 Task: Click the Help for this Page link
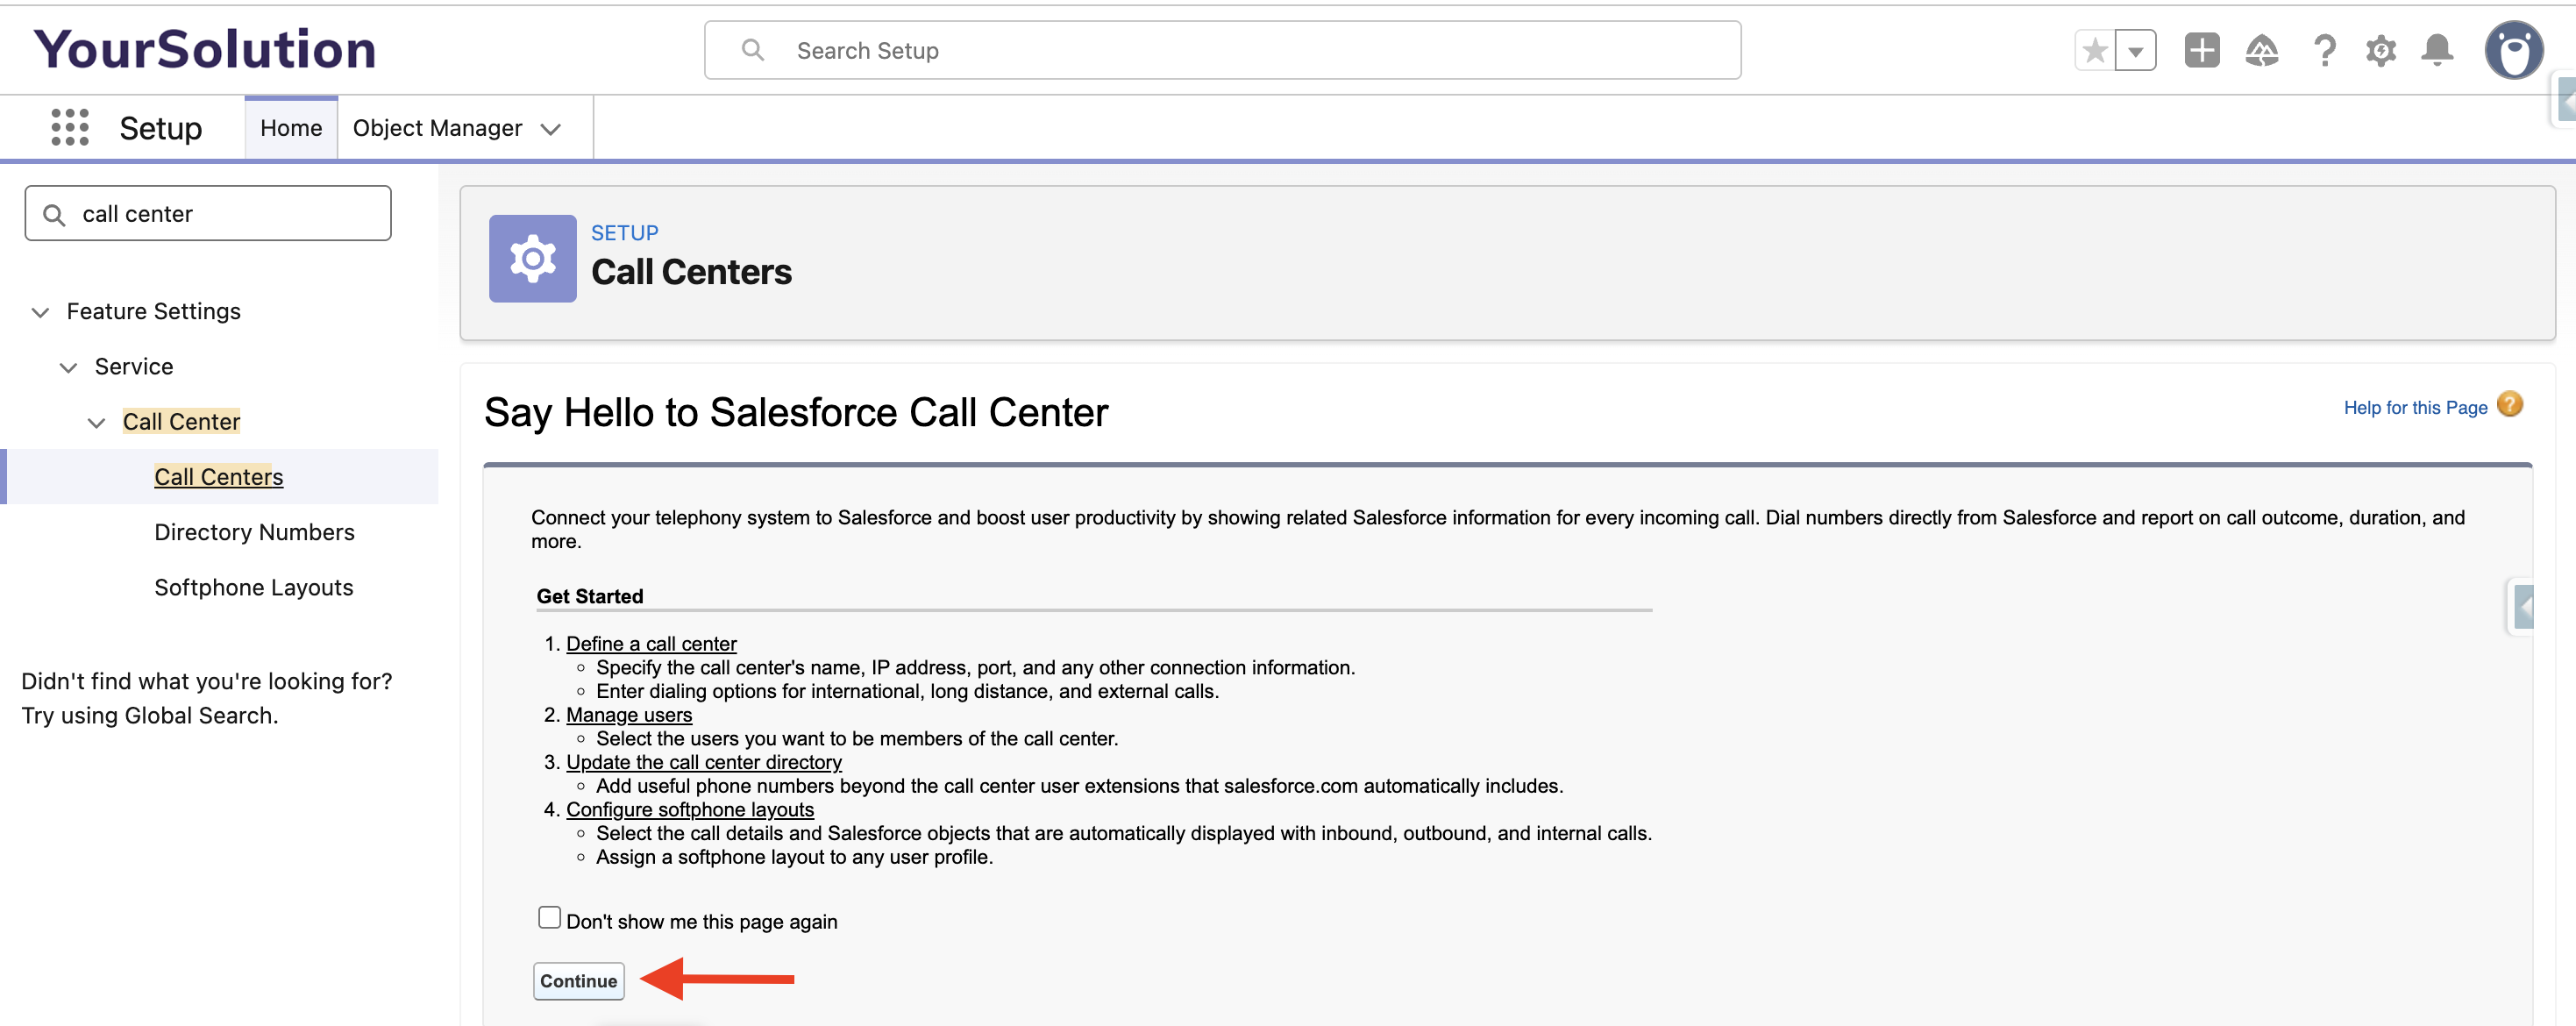(2415, 407)
